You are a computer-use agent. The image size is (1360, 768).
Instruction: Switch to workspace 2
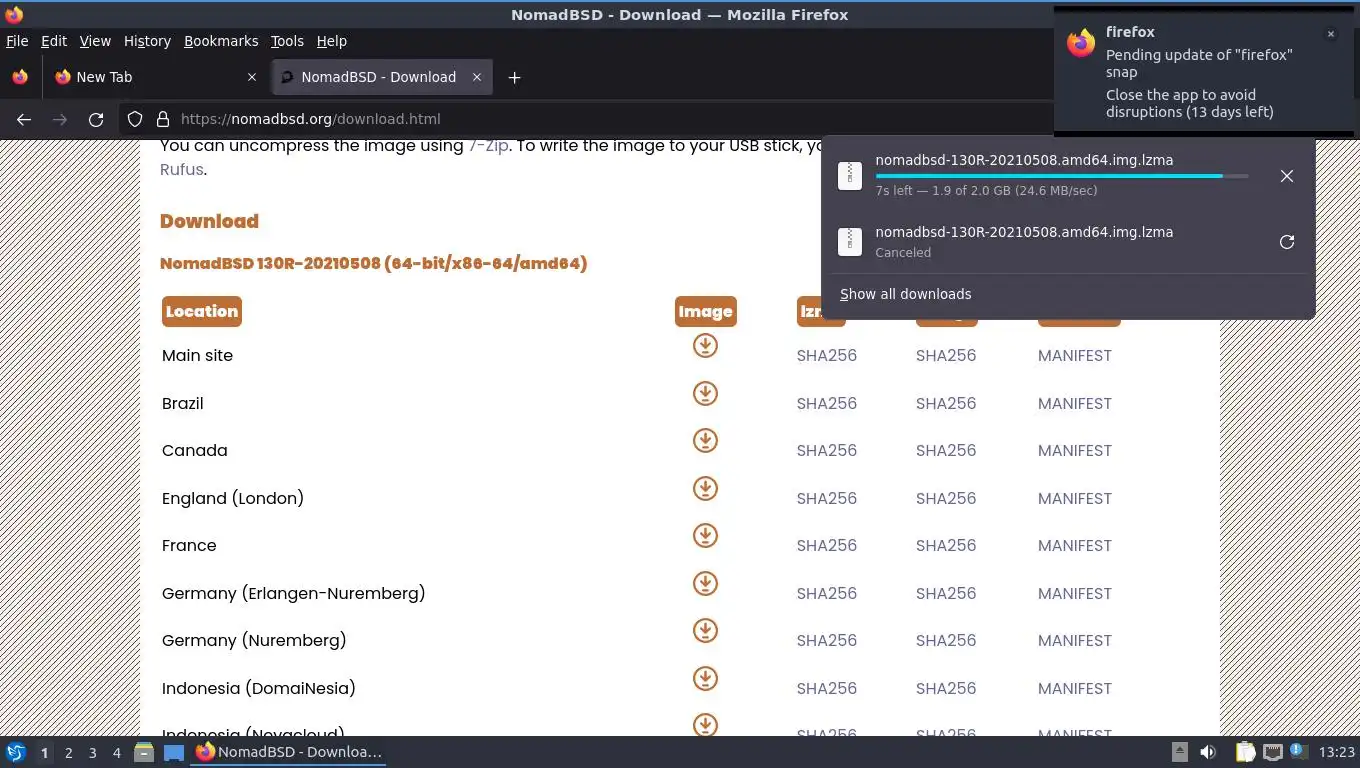click(68, 752)
